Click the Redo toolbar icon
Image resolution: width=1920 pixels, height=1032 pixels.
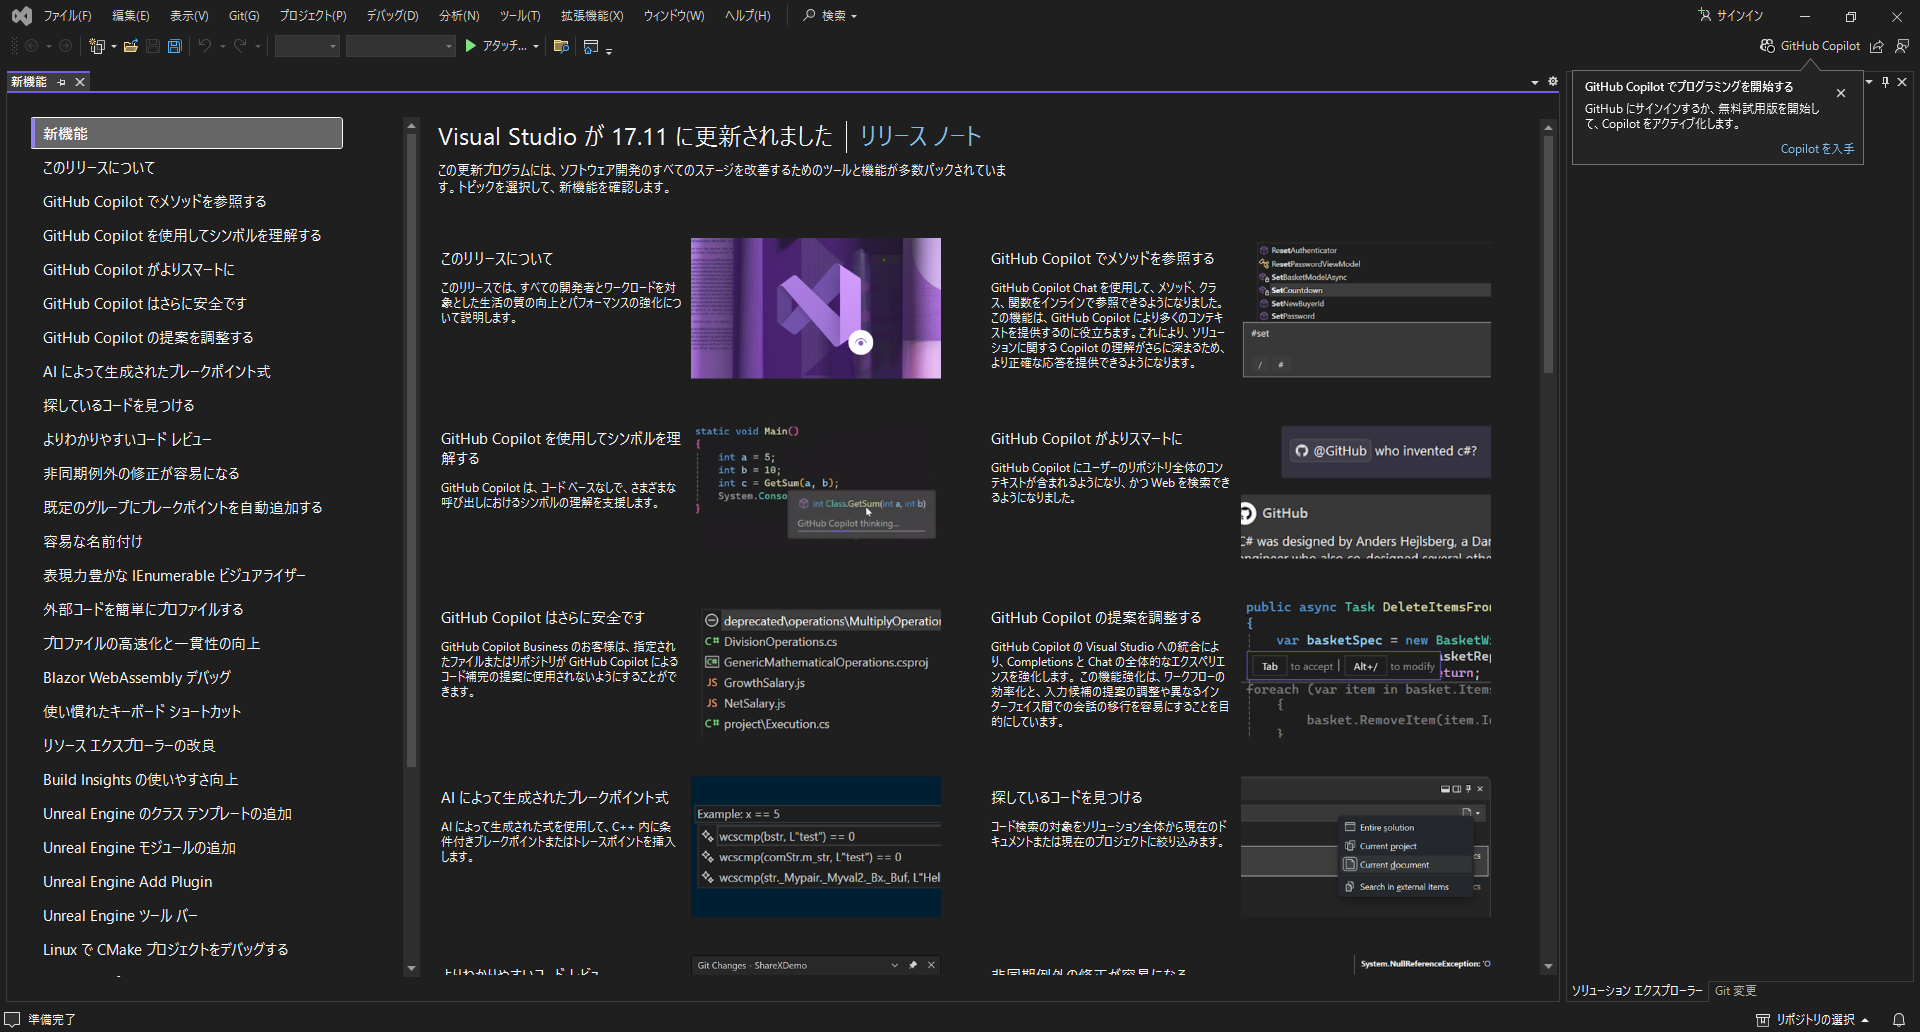240,46
